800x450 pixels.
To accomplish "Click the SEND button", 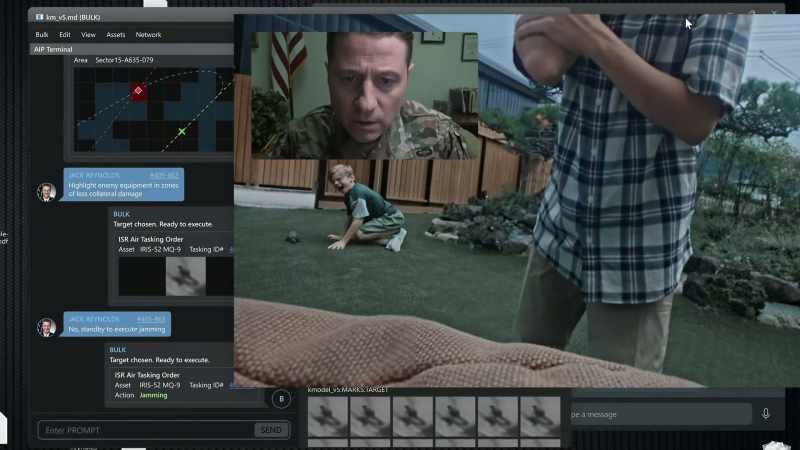I will tap(271, 430).
